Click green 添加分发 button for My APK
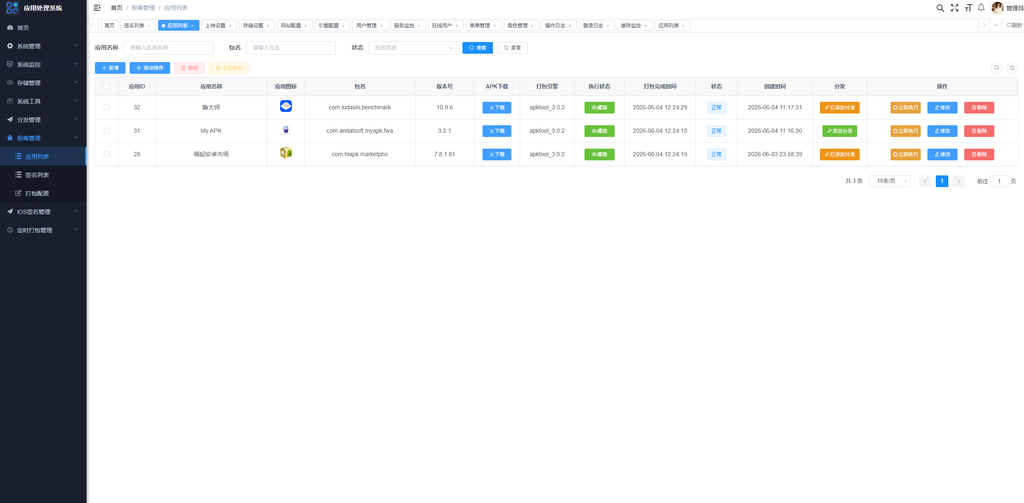 tap(840, 131)
